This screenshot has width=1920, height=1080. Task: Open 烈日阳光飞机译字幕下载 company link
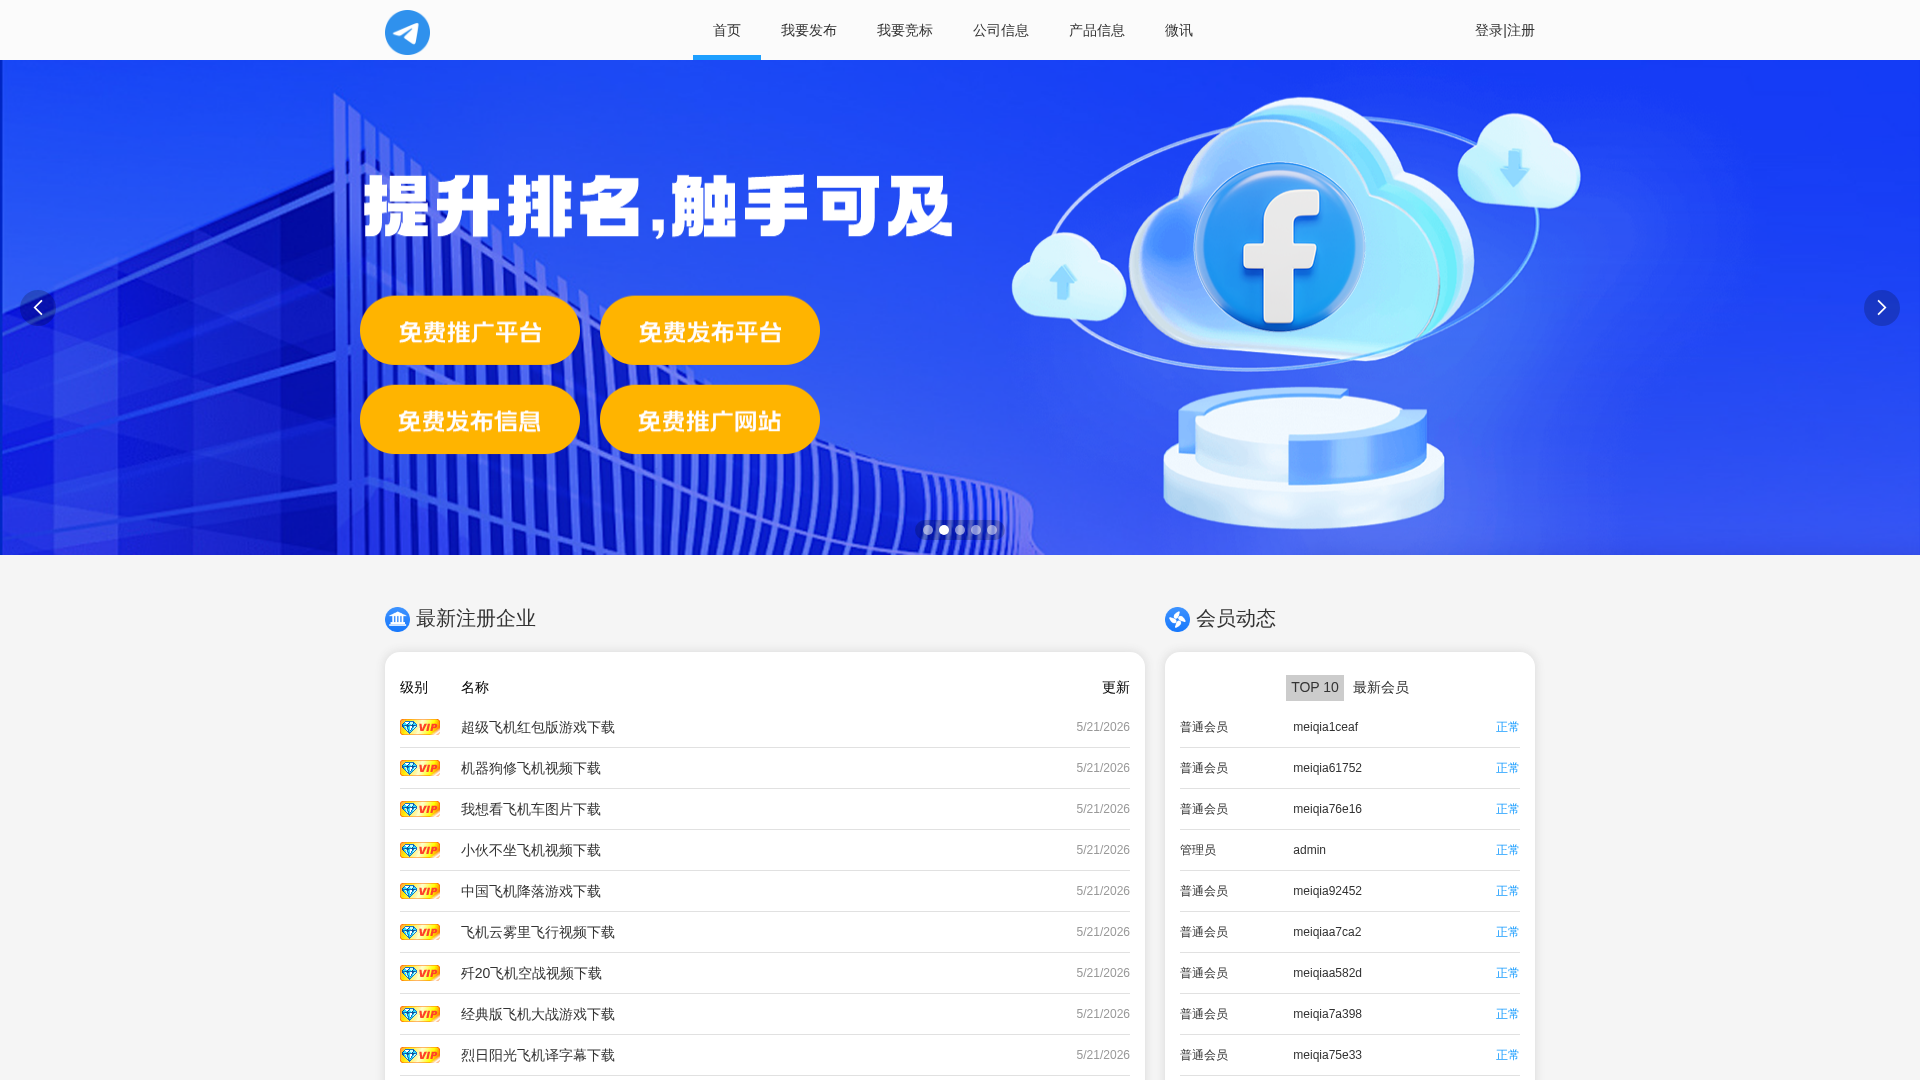pyautogui.click(x=538, y=1055)
